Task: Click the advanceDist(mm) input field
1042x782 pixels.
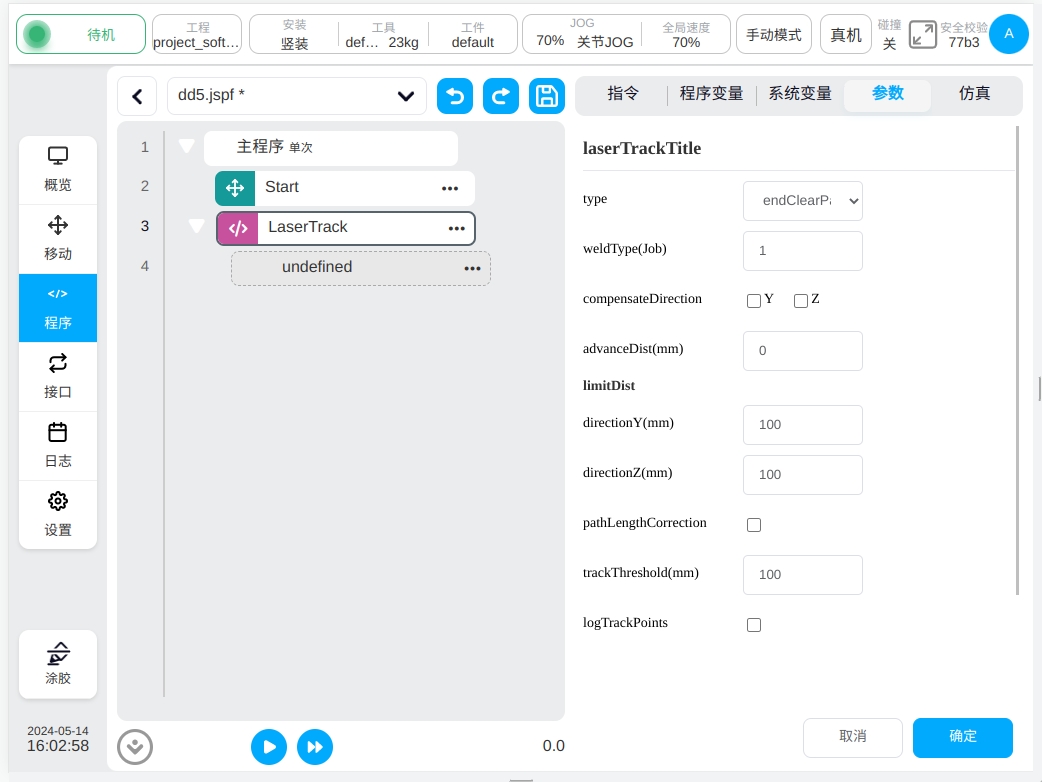Action: coord(802,351)
